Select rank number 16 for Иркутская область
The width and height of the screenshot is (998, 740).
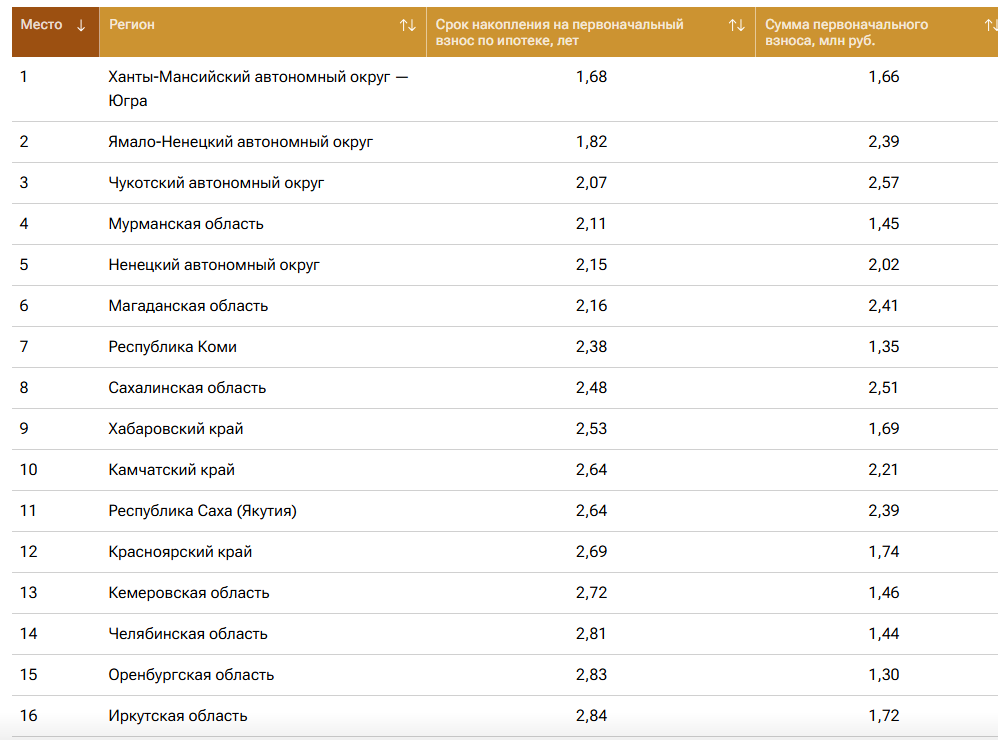[x=28, y=716]
